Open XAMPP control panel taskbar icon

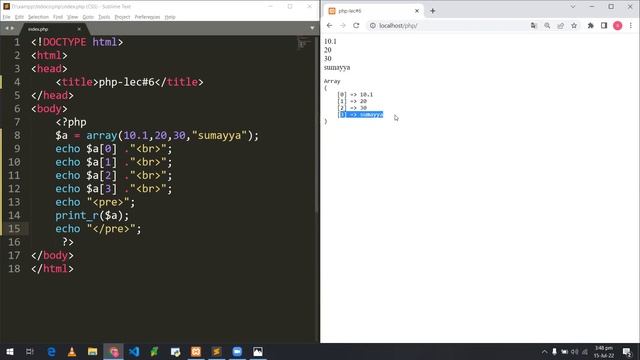click(x=196, y=351)
